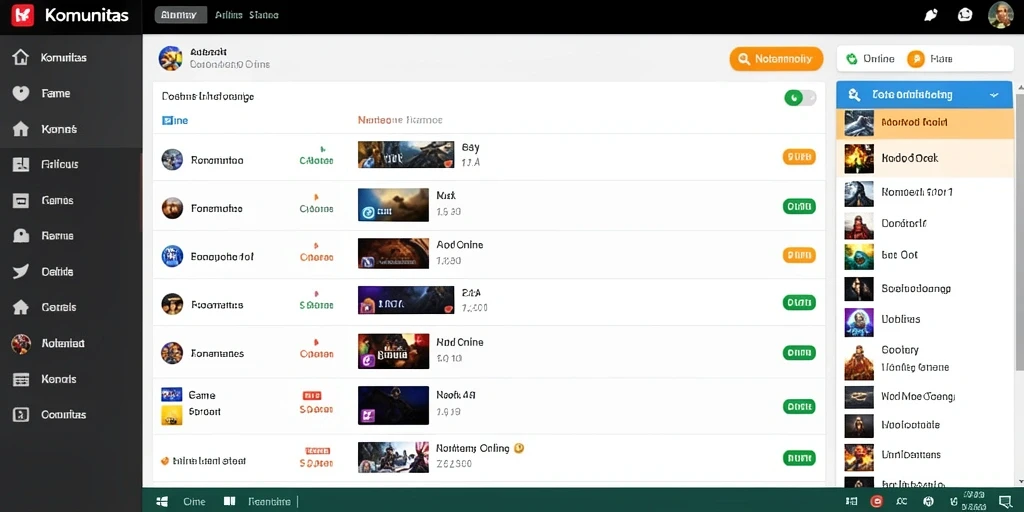Click the list icon next to Kenals

[21, 379]
